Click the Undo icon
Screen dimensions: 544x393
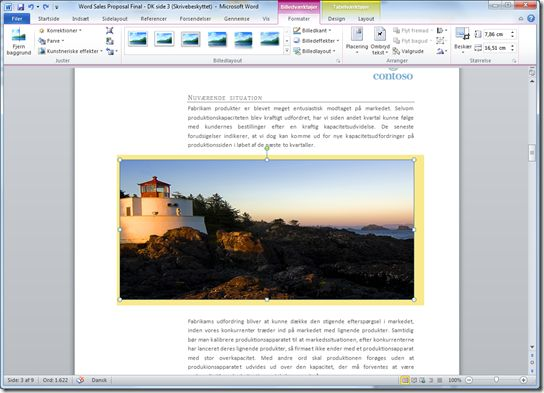coord(31,7)
